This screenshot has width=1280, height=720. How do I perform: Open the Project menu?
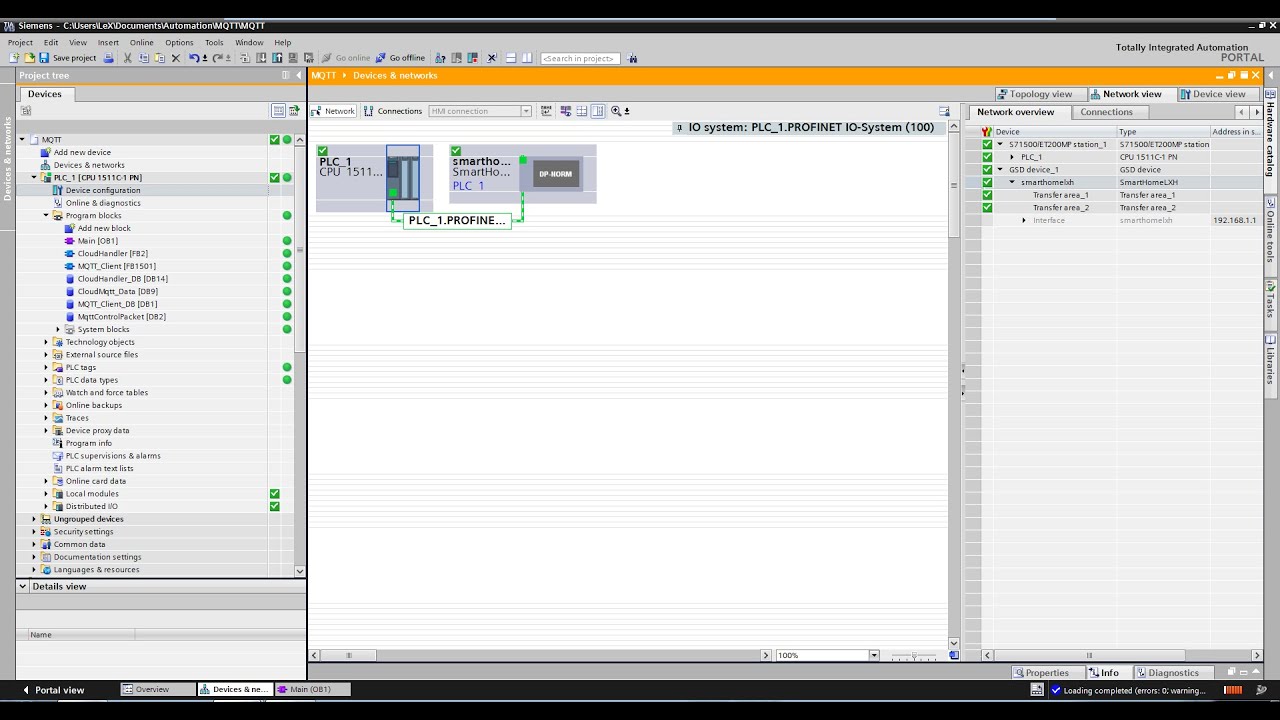point(20,43)
